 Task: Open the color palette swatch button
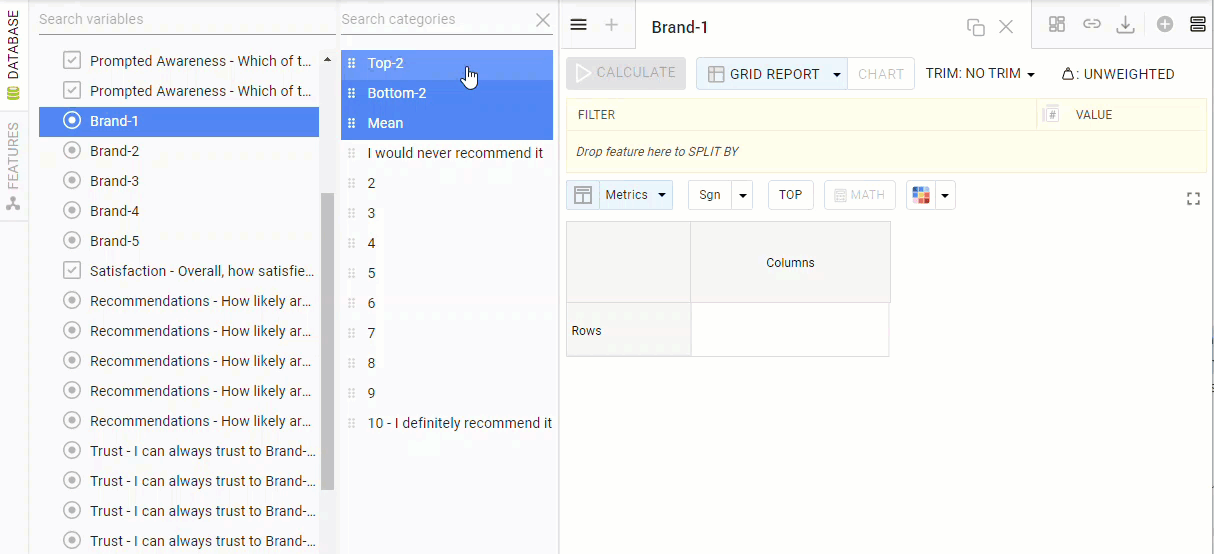tap(921, 195)
